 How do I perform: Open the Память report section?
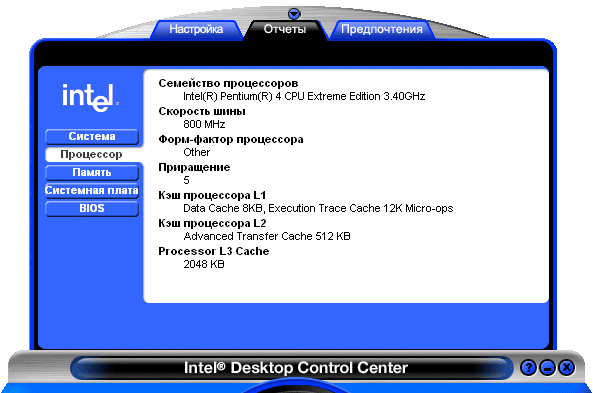pyautogui.click(x=92, y=172)
